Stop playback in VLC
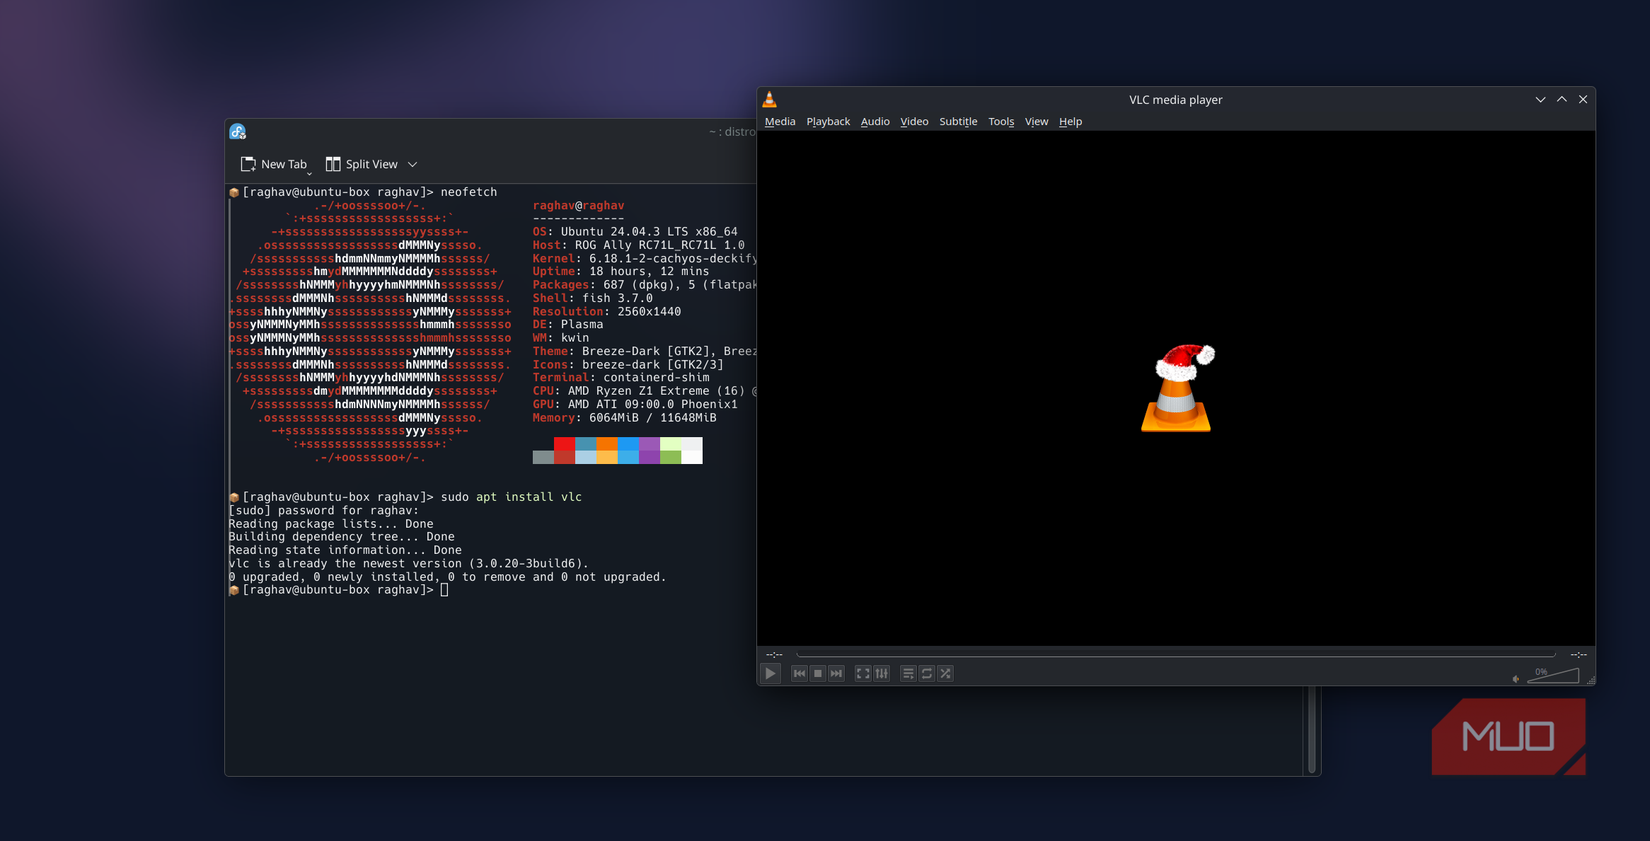 [818, 673]
